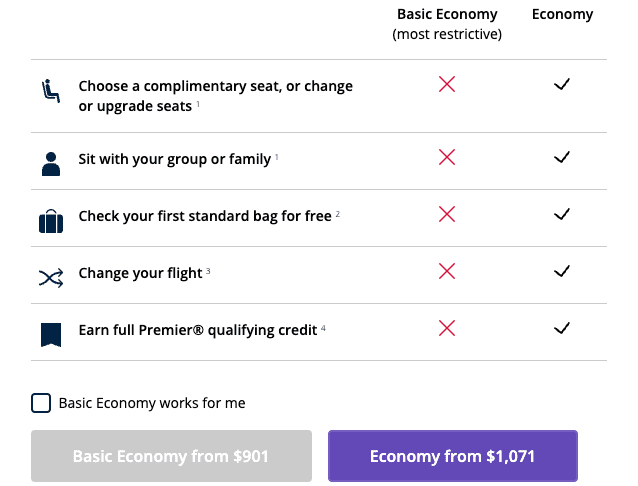Click the person icon for group seating
This screenshot has width=638, height=486.
tap(51, 164)
